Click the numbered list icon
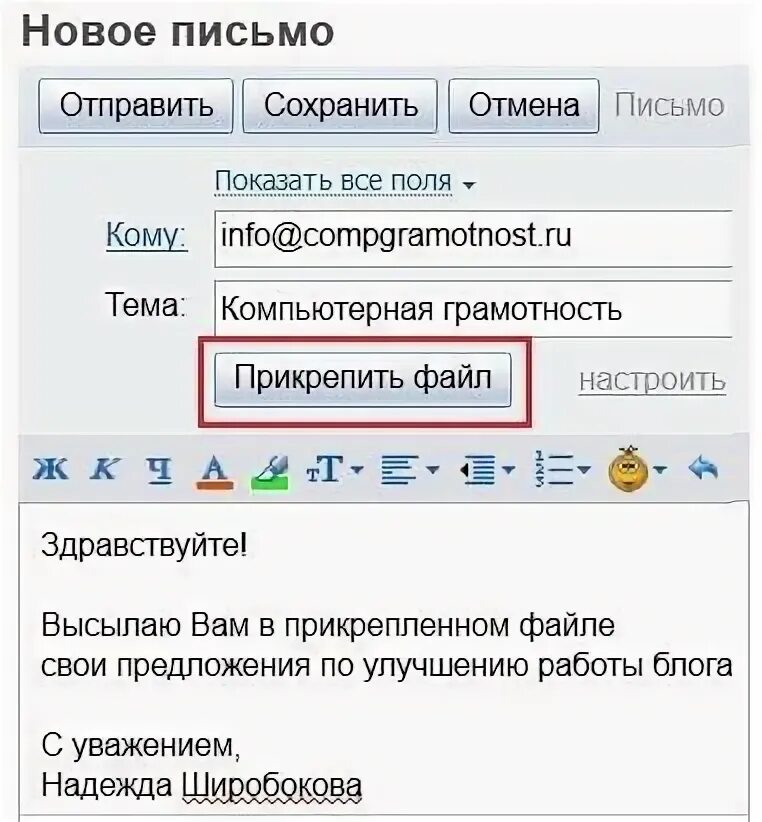This screenshot has height=822, width=762. click(553, 469)
